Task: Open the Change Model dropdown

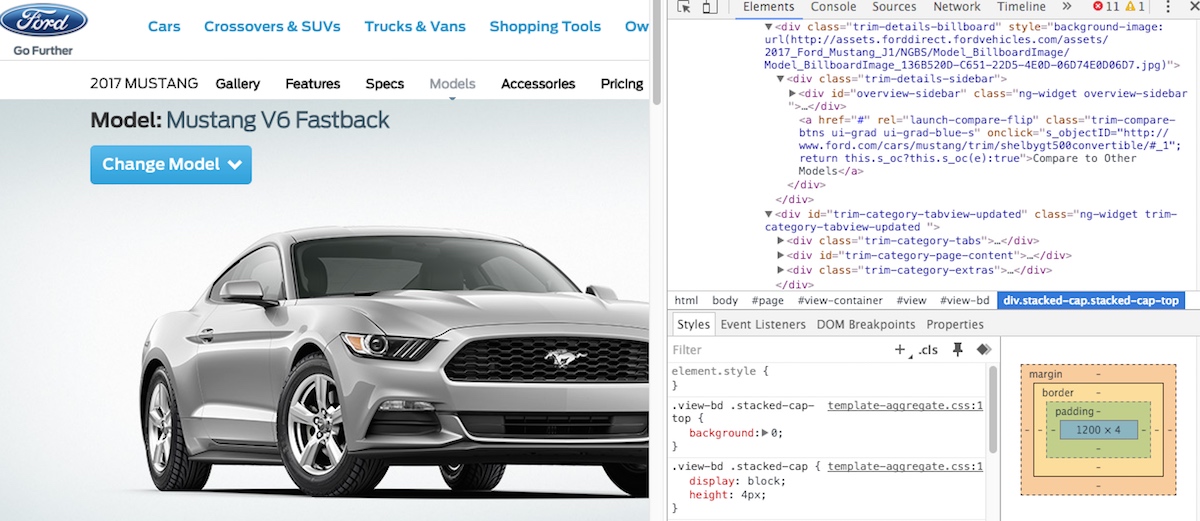Action: [171, 165]
